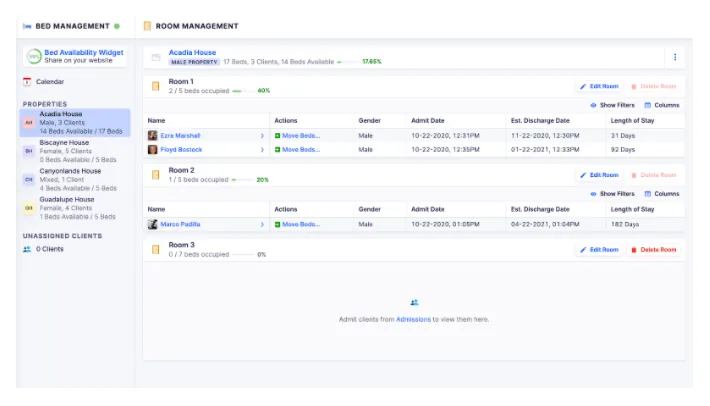Click the Bed Management bed icon

27,26
